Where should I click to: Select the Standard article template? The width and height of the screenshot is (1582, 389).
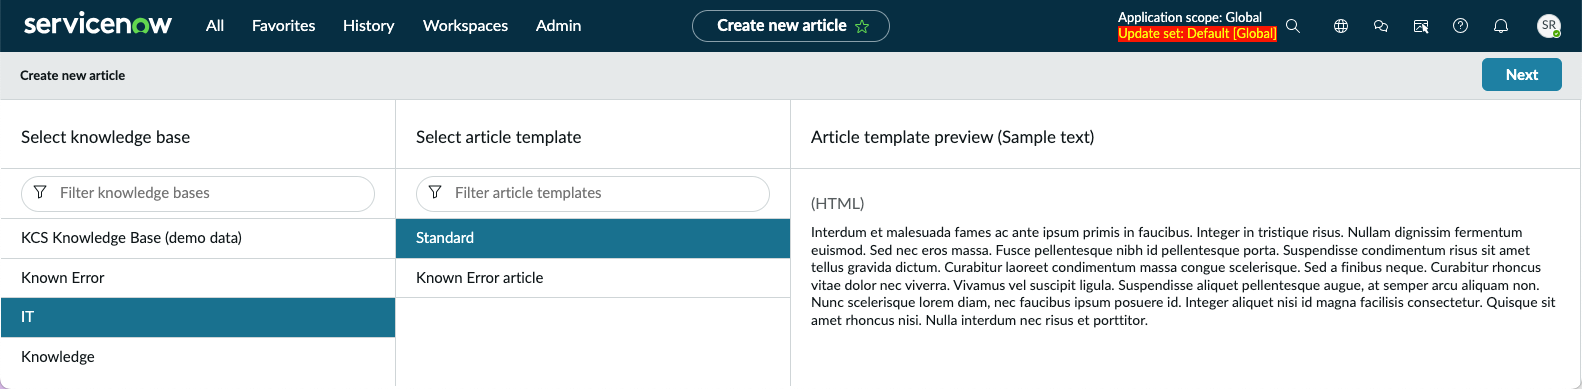593,238
